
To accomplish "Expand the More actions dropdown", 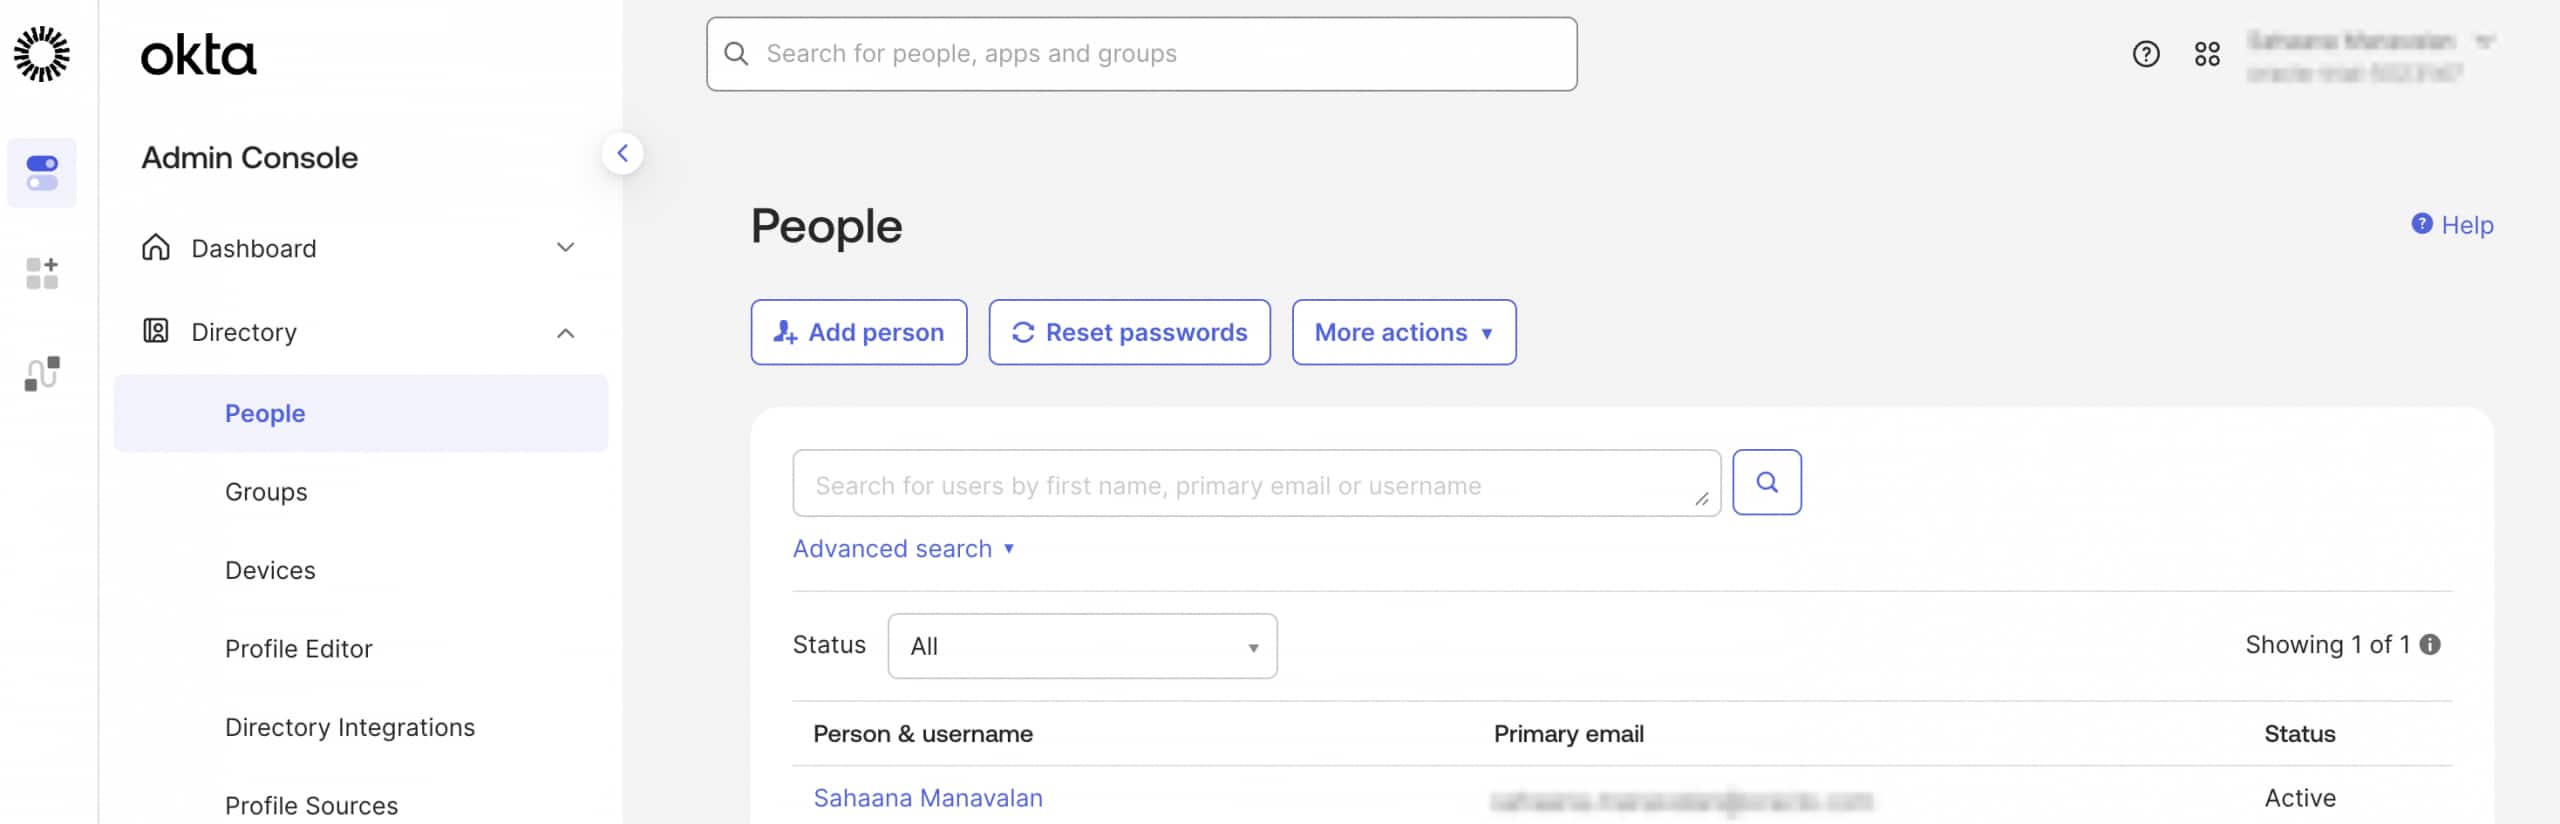I will tap(1403, 332).
